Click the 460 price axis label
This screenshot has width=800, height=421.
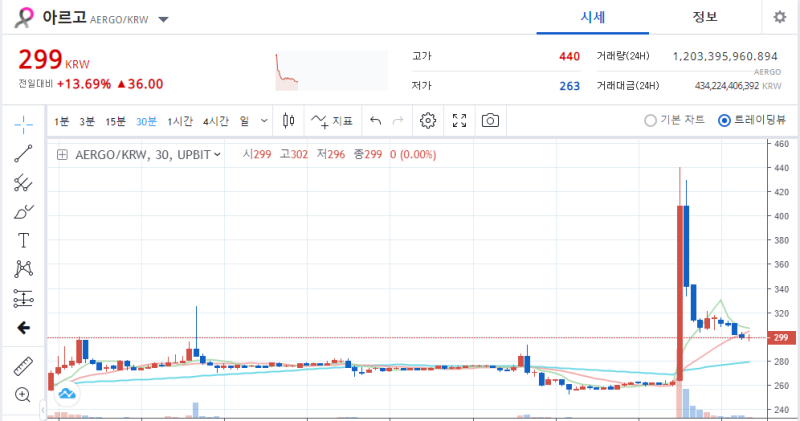[x=781, y=144]
